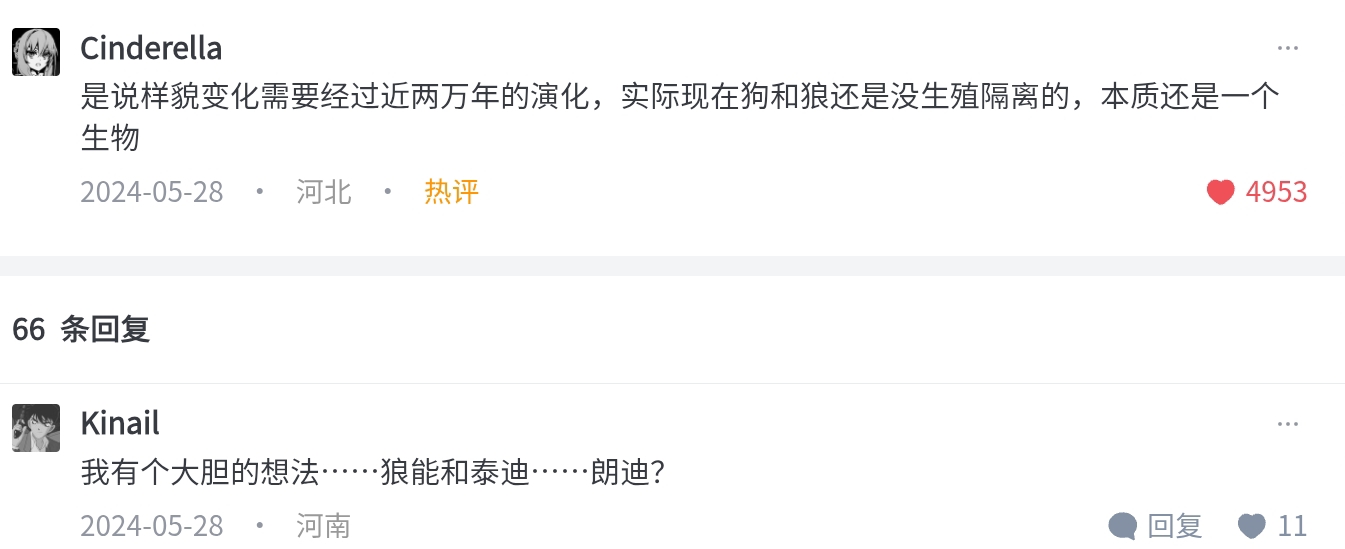Select Kinail's reply text about 泰迪
The image size is (1345, 549).
click(x=373, y=473)
